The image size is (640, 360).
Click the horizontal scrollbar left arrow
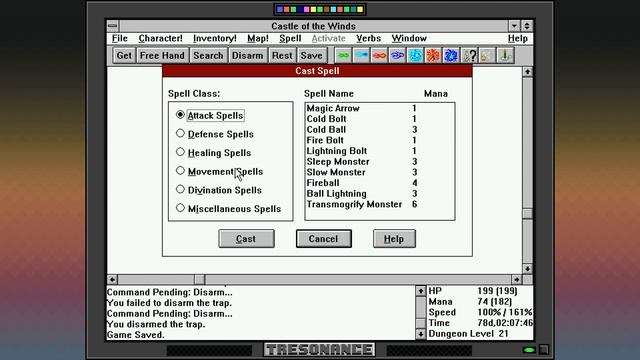tap(112, 280)
